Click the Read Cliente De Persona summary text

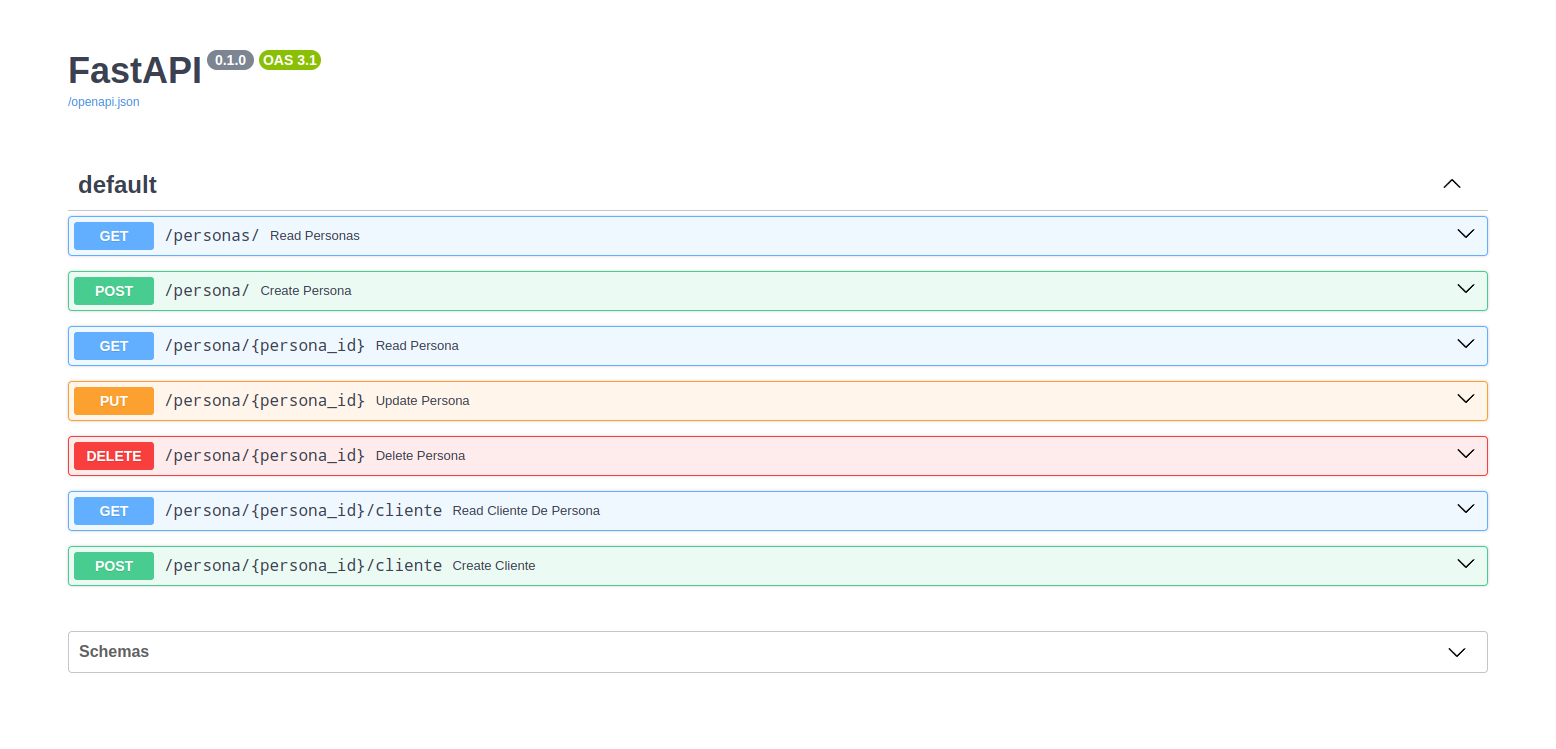click(526, 511)
